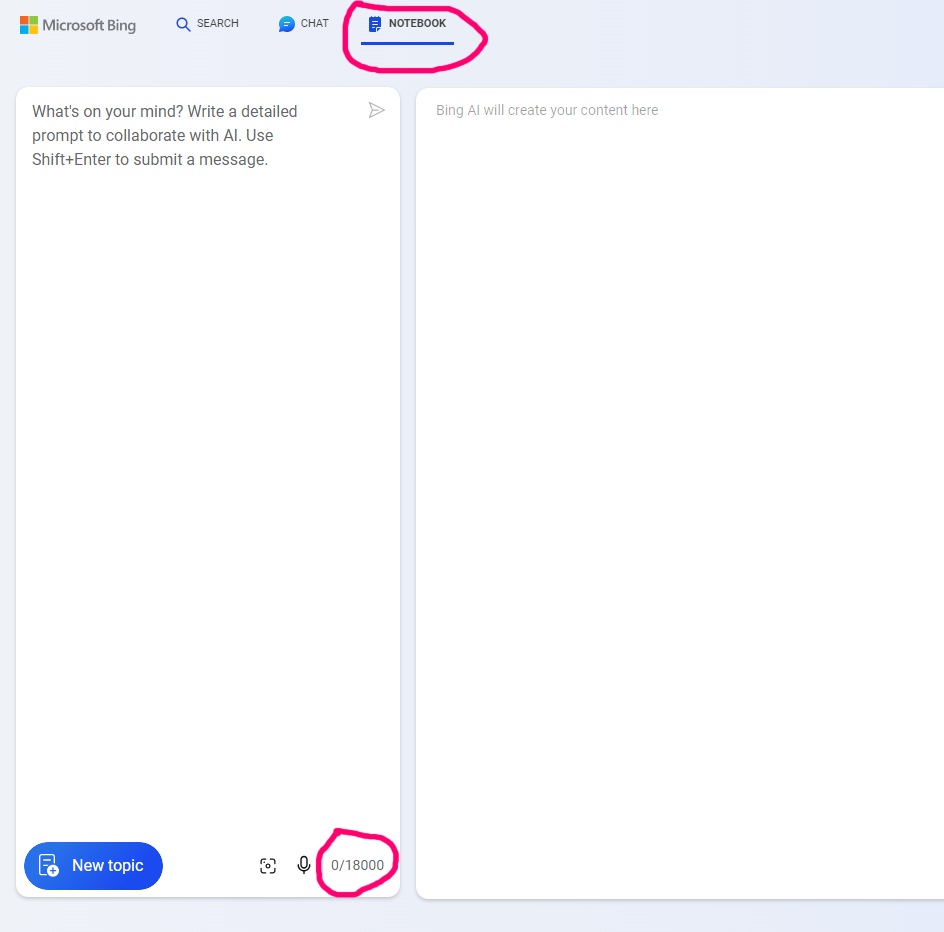Click the send arrow icon
The width and height of the screenshot is (944, 932).
coord(376,110)
